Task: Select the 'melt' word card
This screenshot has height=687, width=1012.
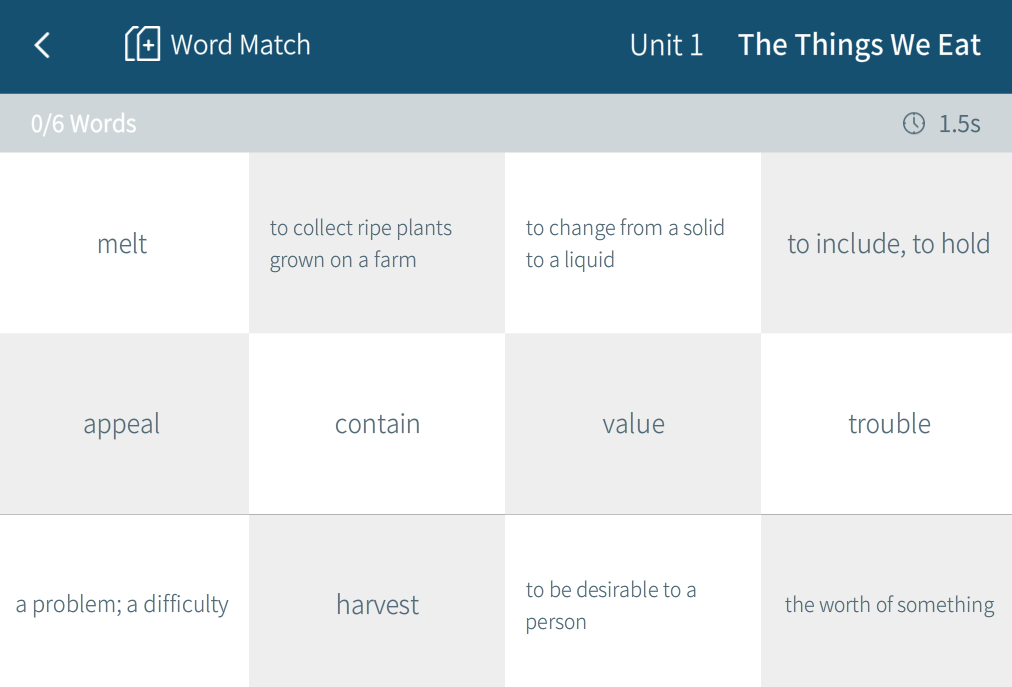Action: tap(123, 244)
